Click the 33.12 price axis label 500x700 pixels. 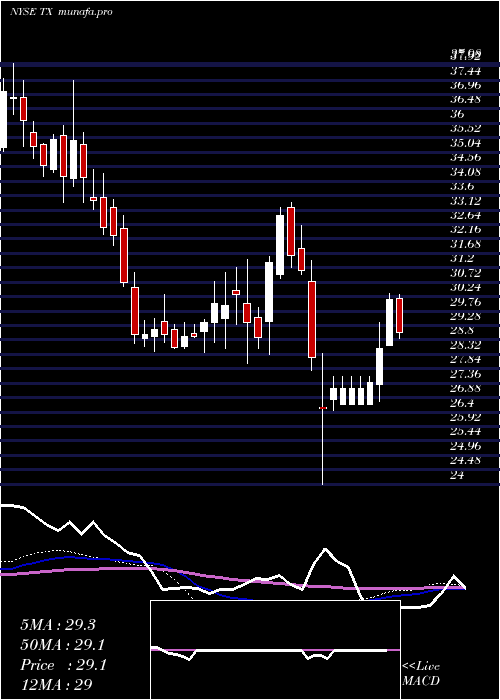coord(465,200)
